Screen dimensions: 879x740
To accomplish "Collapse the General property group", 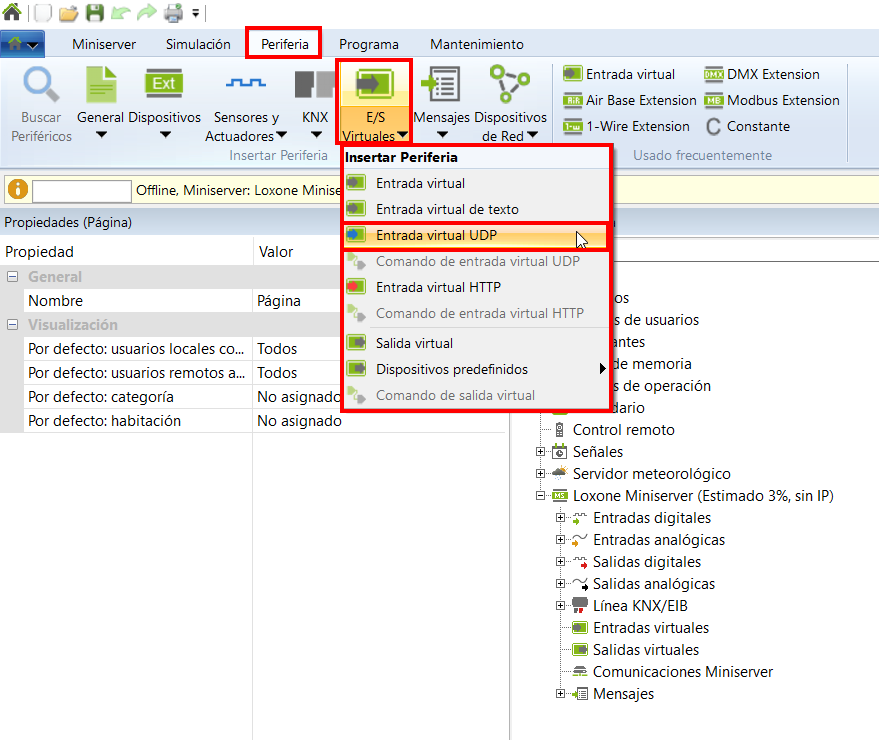I will click(x=12, y=277).
